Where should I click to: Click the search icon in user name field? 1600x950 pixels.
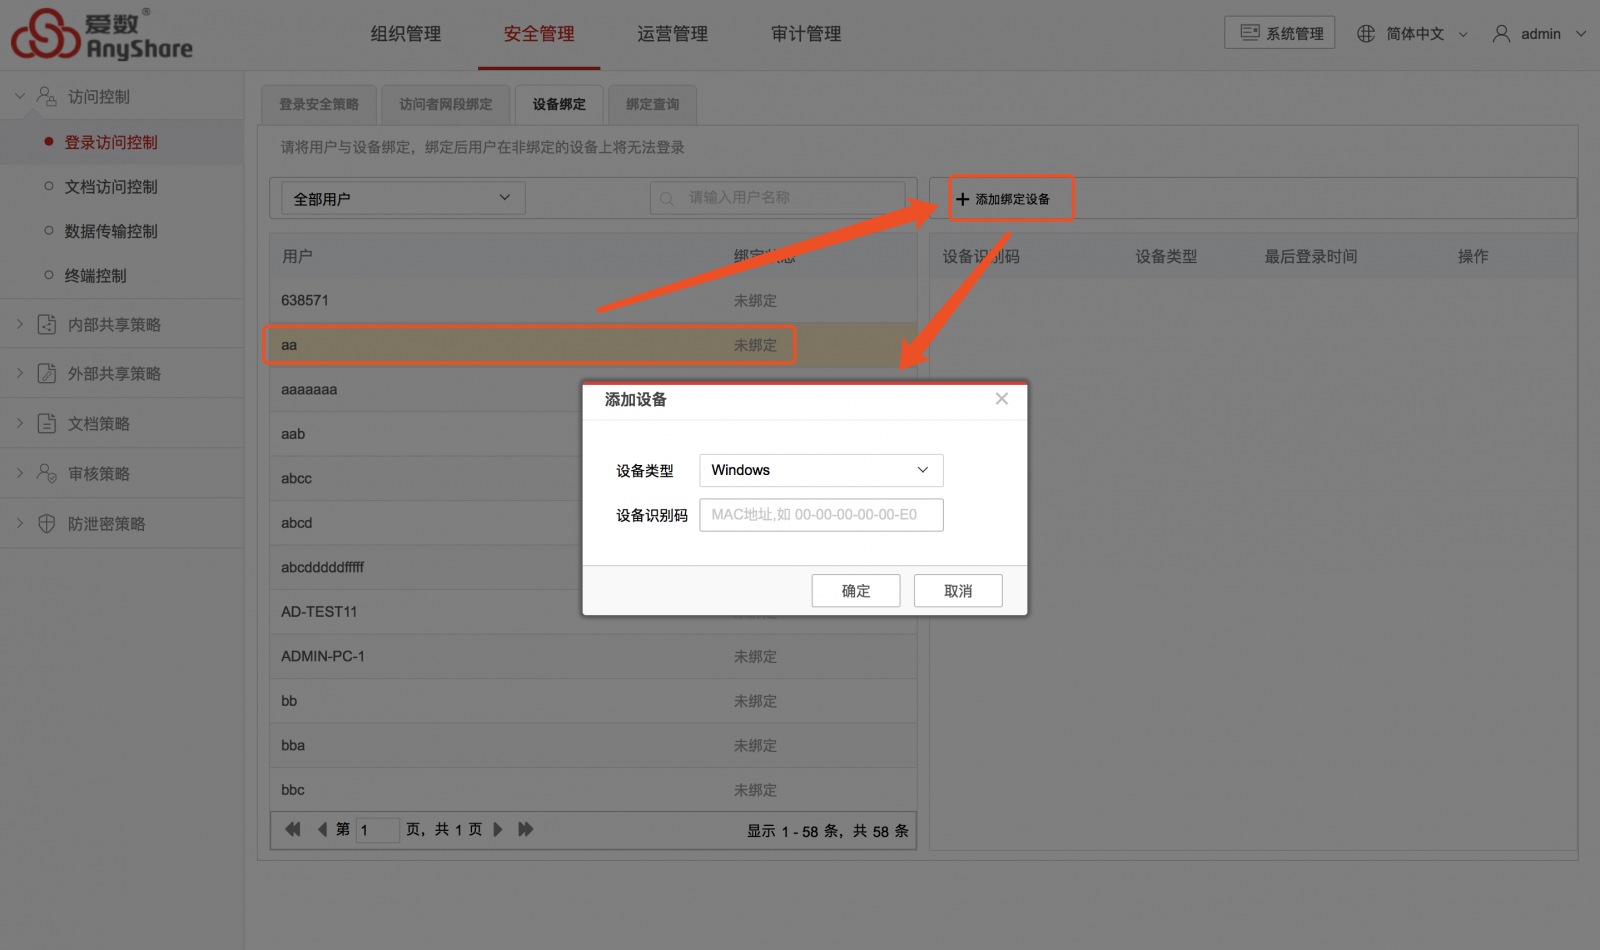pyautogui.click(x=667, y=199)
